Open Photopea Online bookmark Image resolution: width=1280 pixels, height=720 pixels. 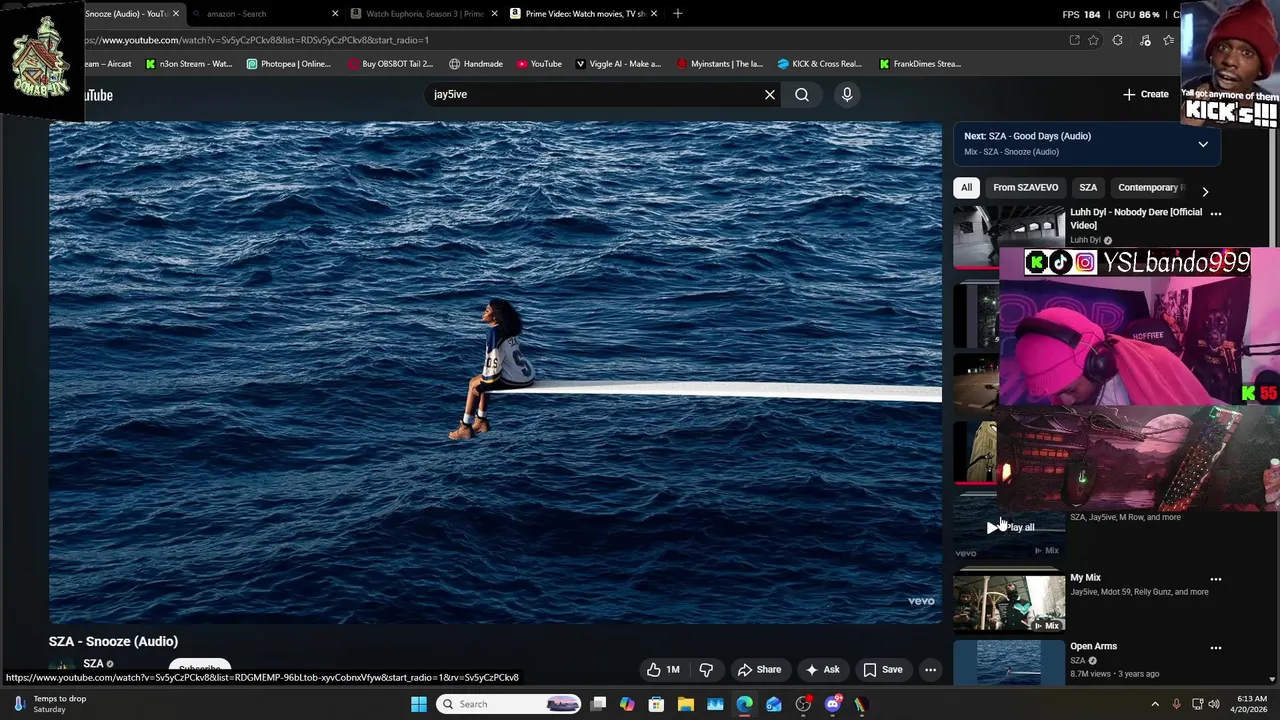[x=288, y=64]
